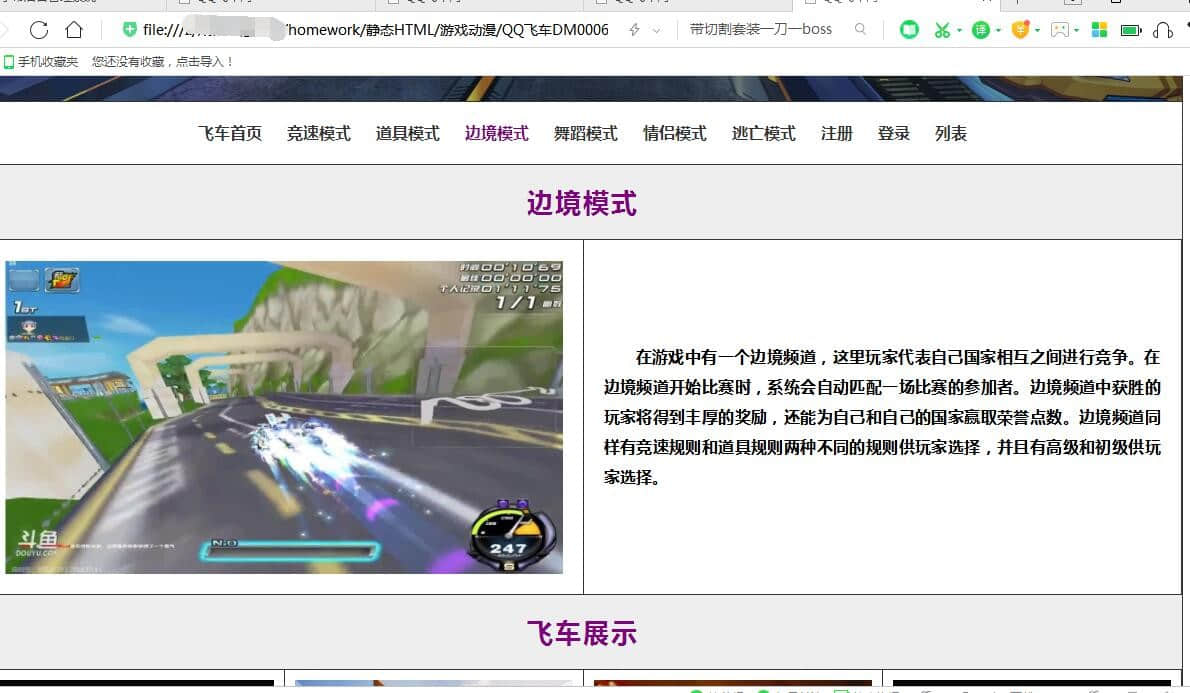Click the lightning speed mode icon
This screenshot has width=1190, height=693.
point(634,30)
